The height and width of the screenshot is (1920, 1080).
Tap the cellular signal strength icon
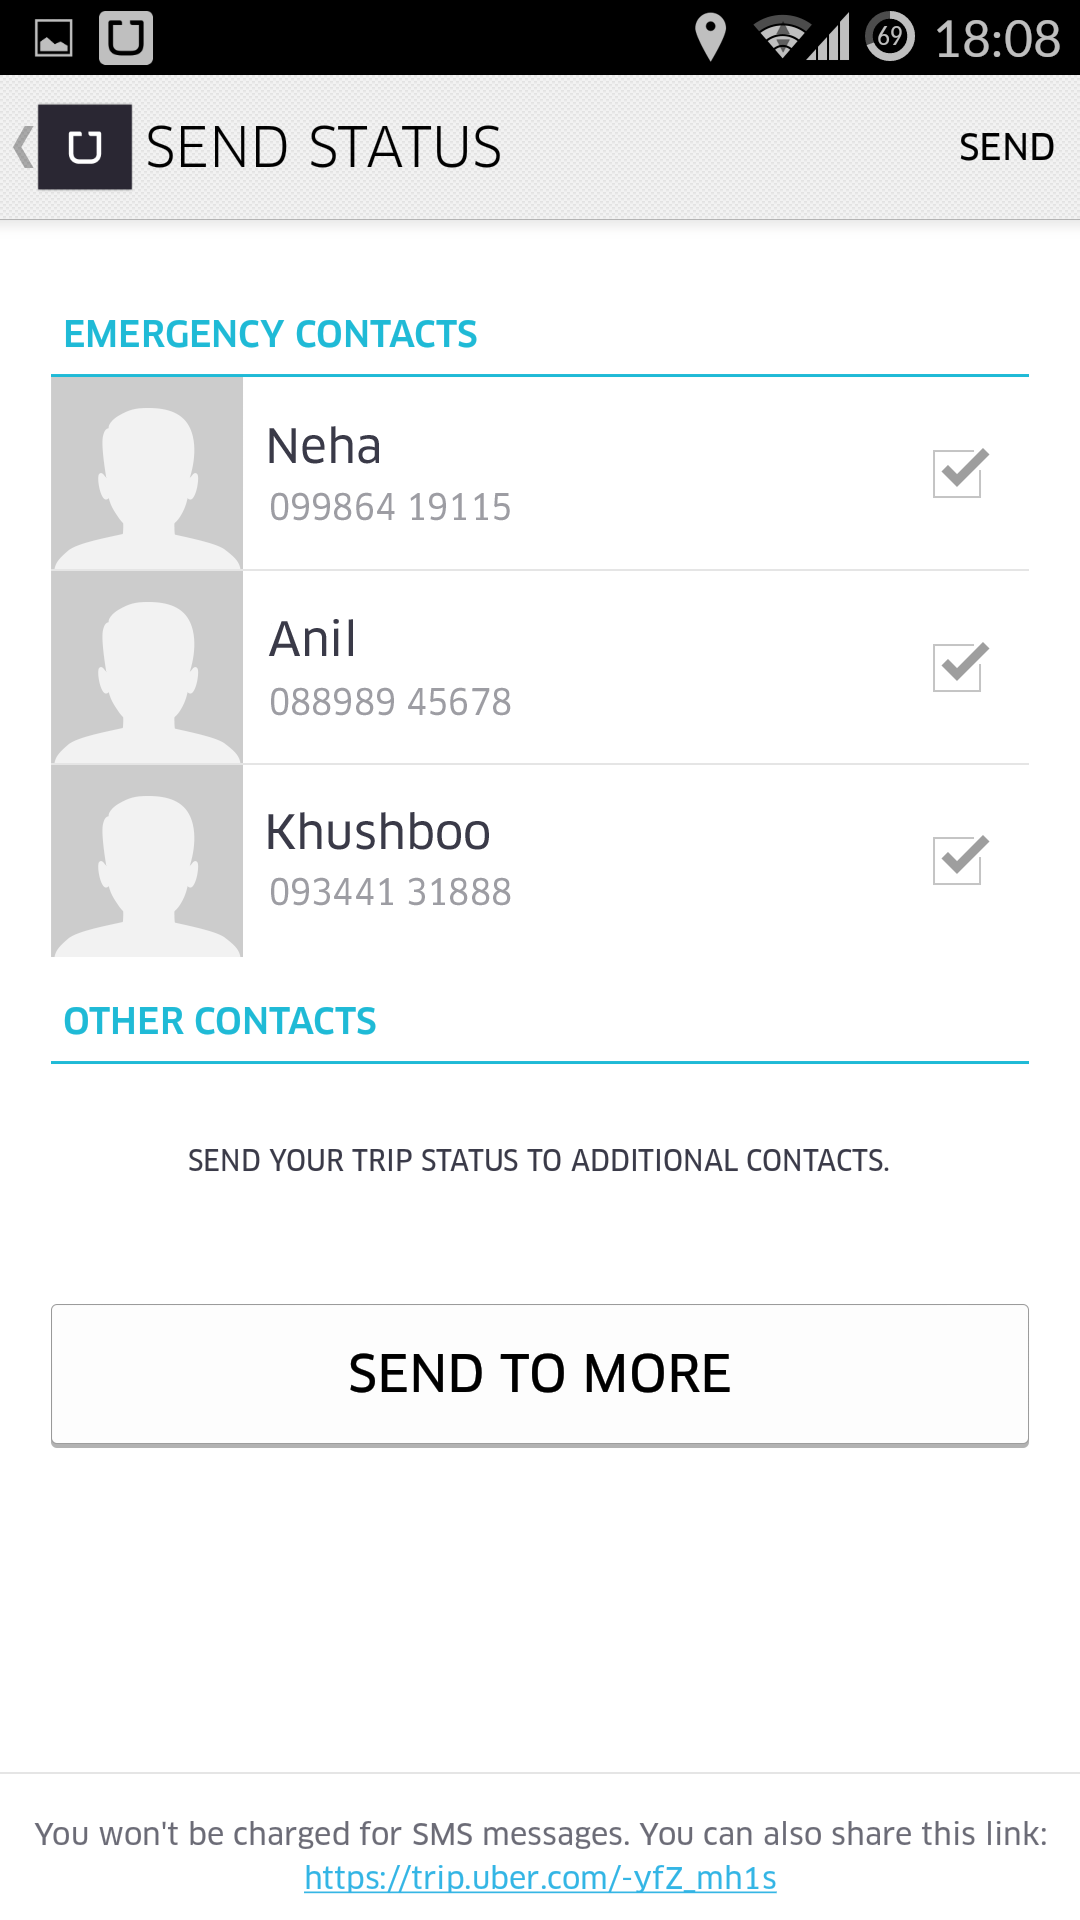coord(830,38)
